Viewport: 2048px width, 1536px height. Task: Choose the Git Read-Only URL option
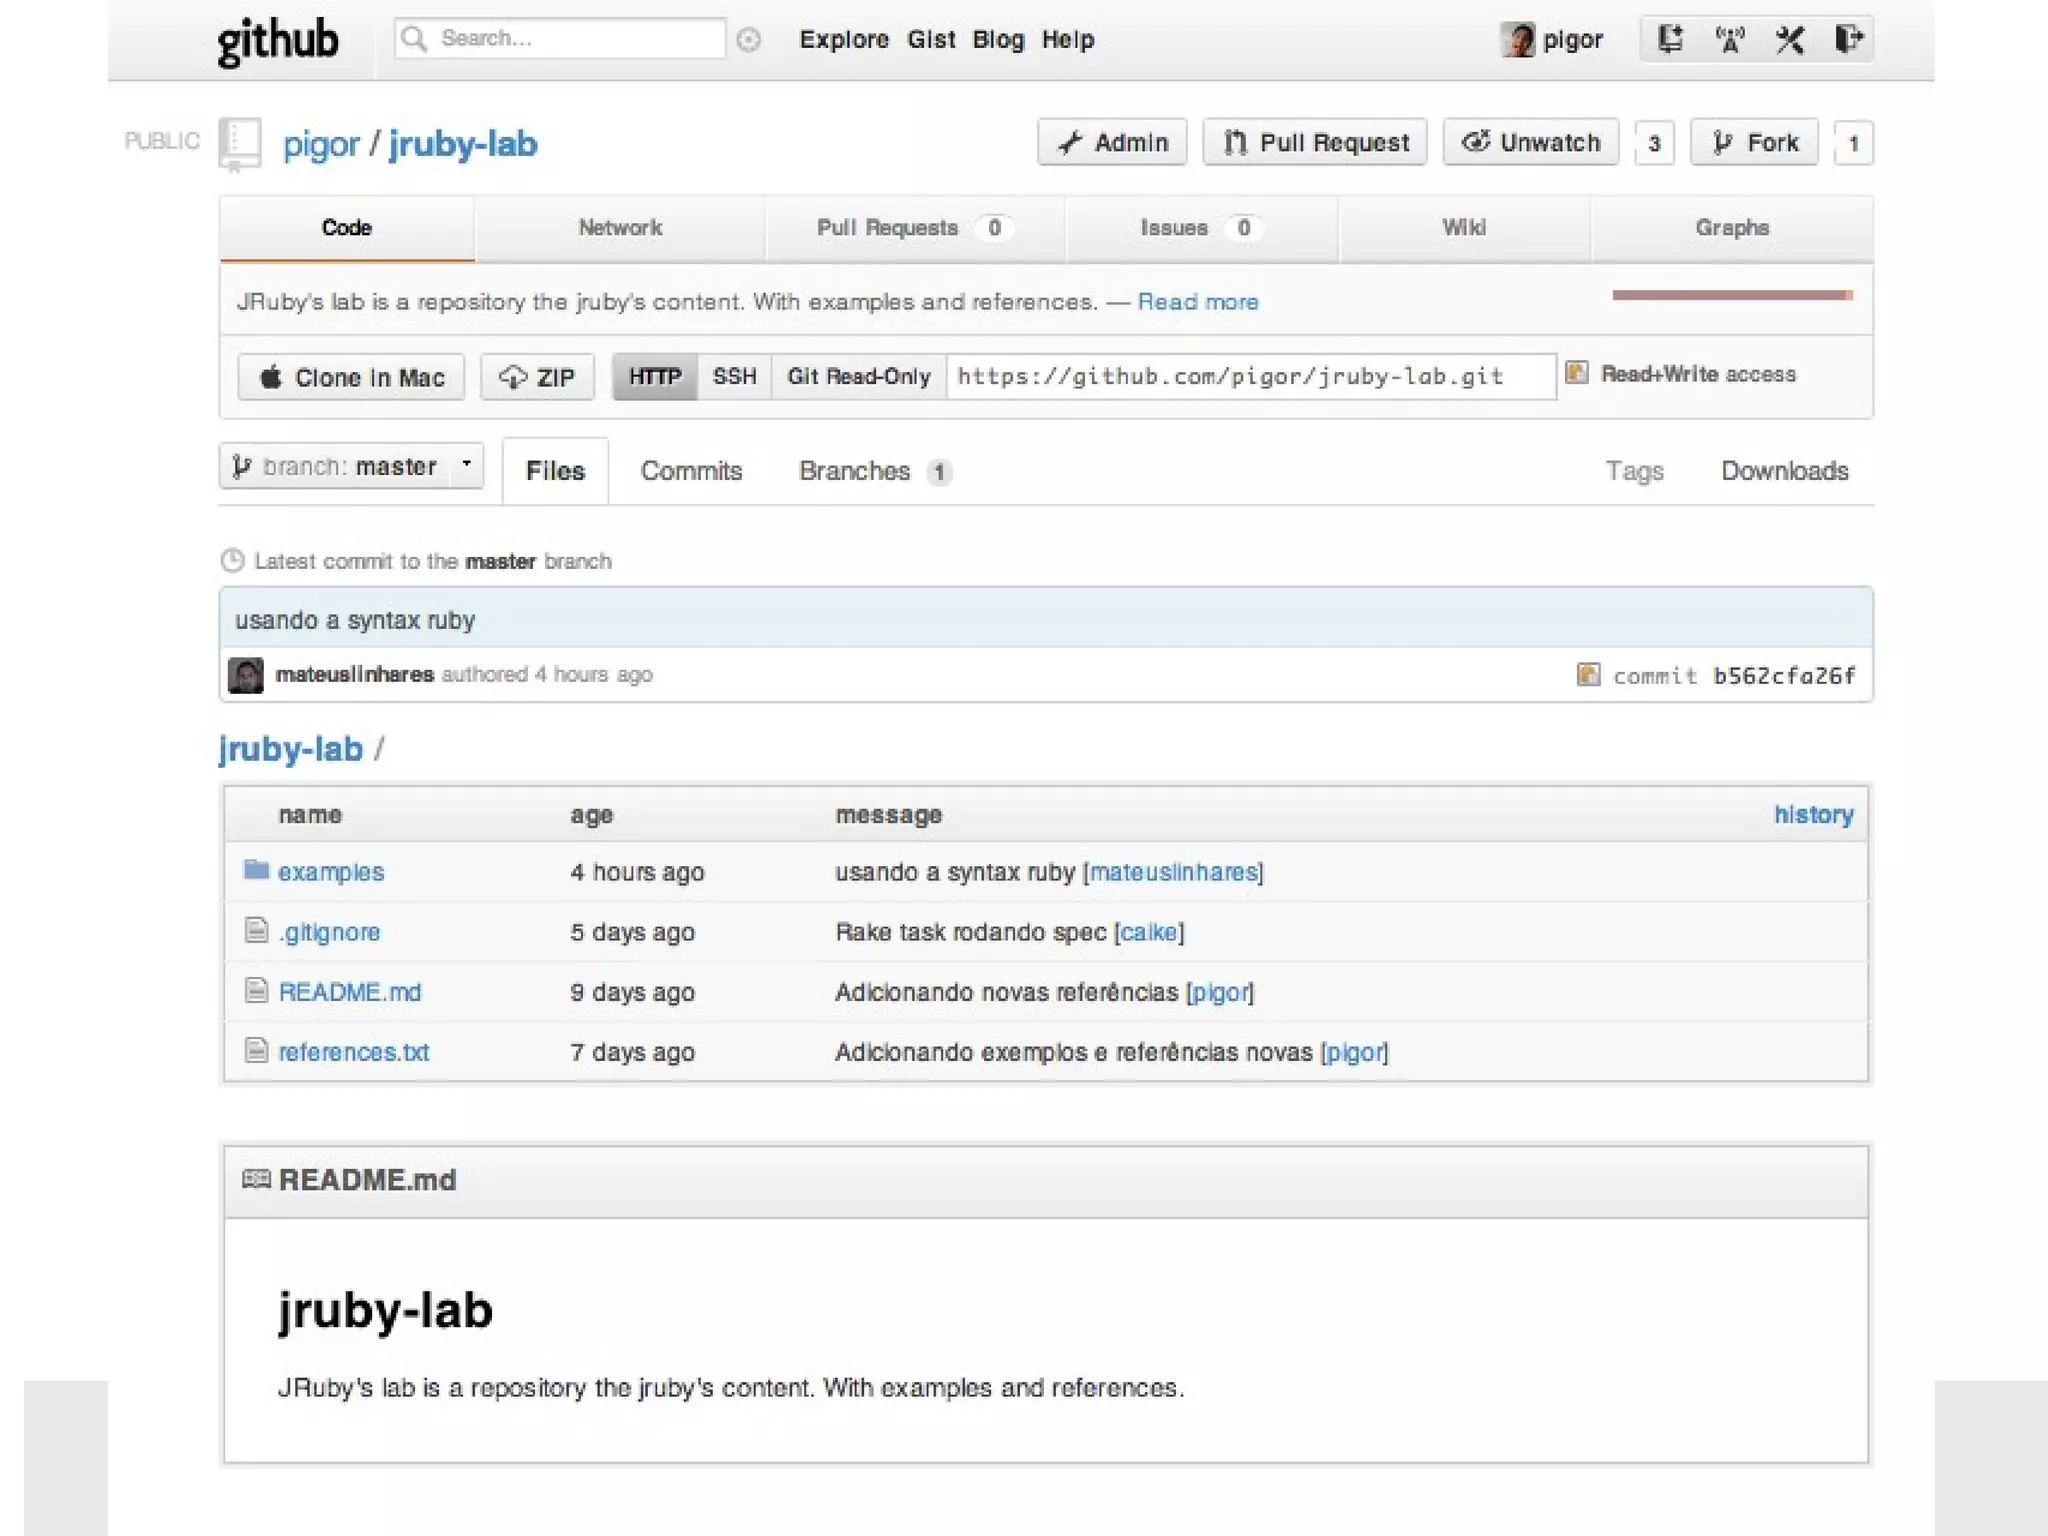point(858,377)
